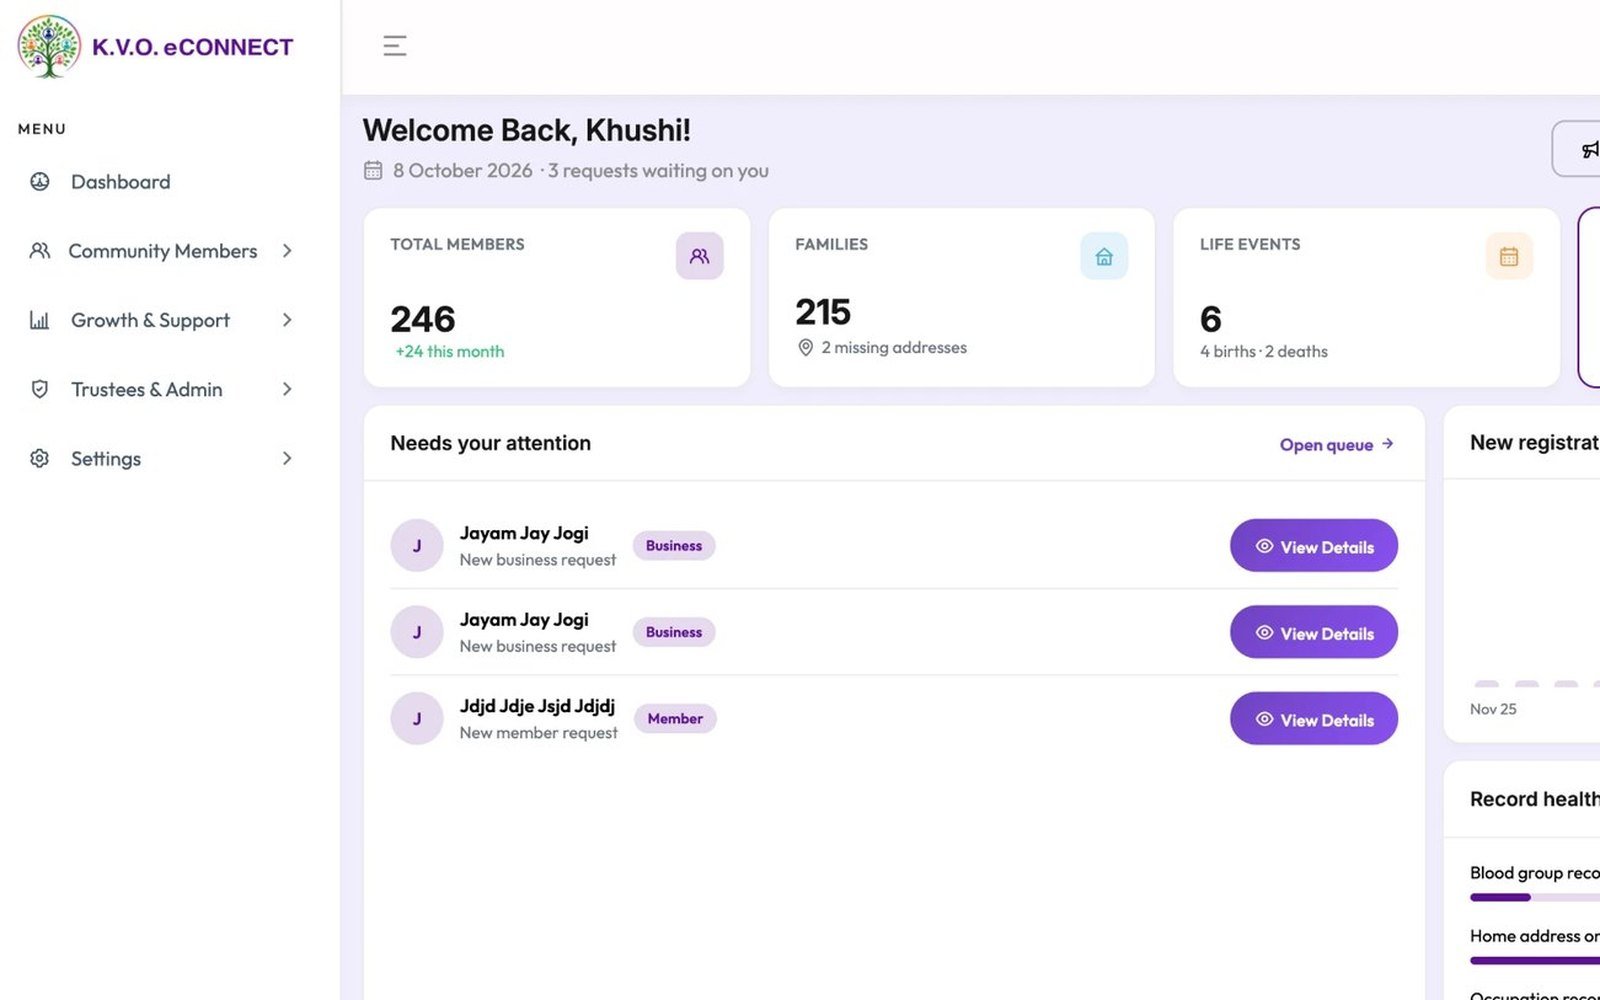View details for first Jayam Jay Jogi request
Screen dimensions: 1600x1000
pyautogui.click(x=1314, y=546)
